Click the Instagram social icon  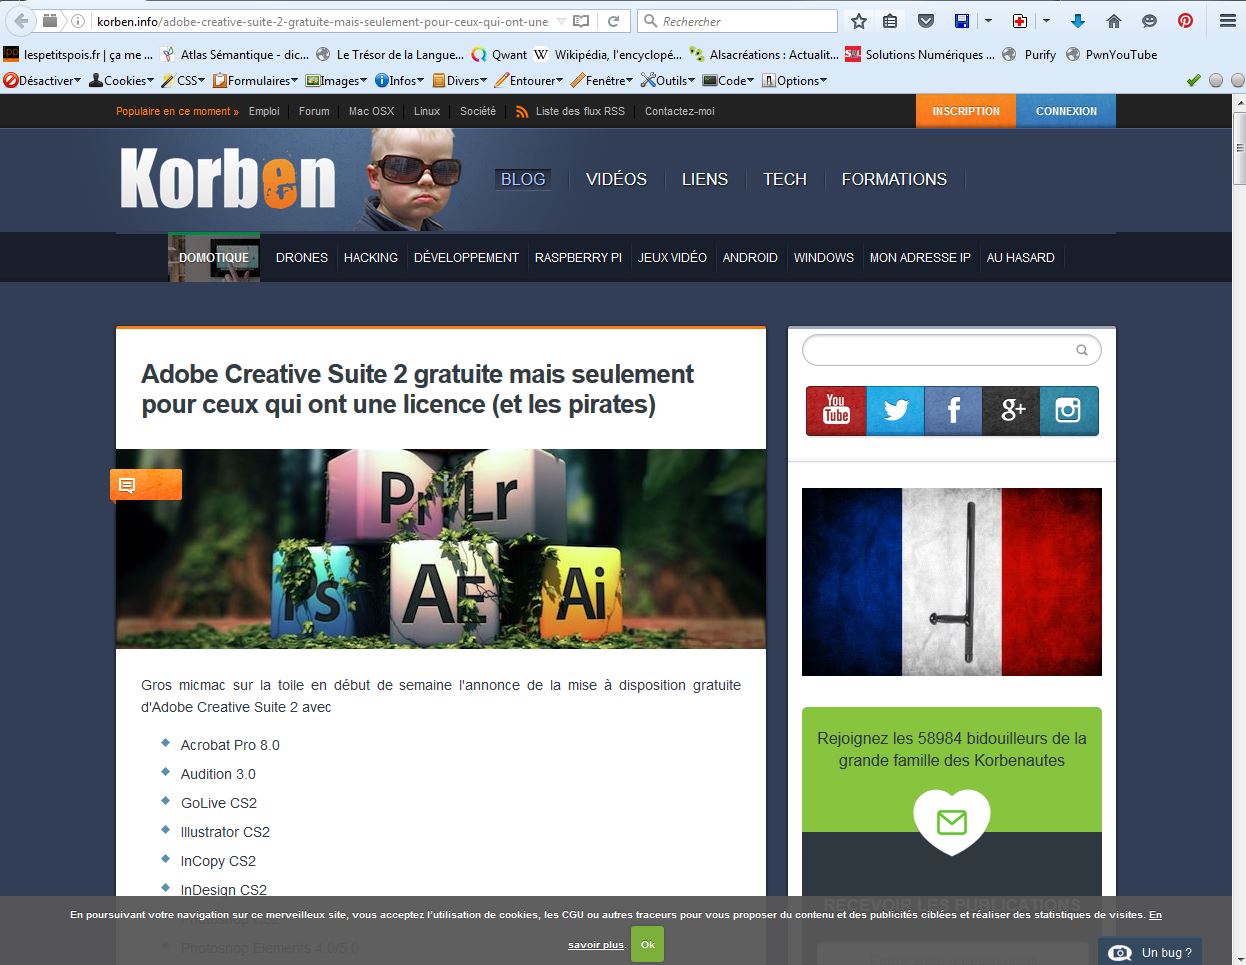(x=1069, y=410)
